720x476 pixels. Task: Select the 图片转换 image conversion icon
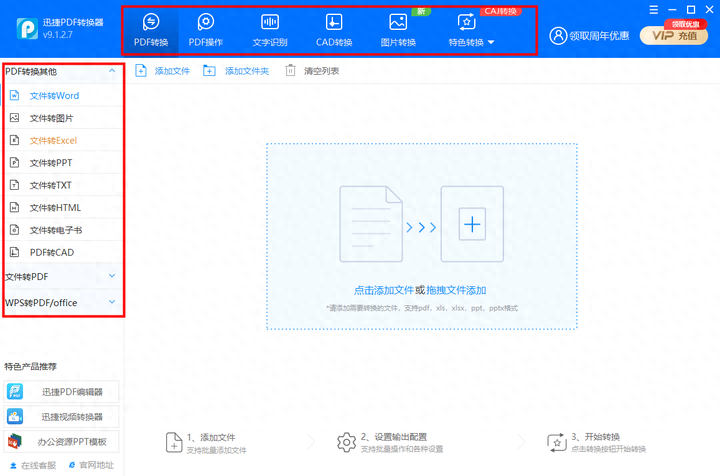398,22
